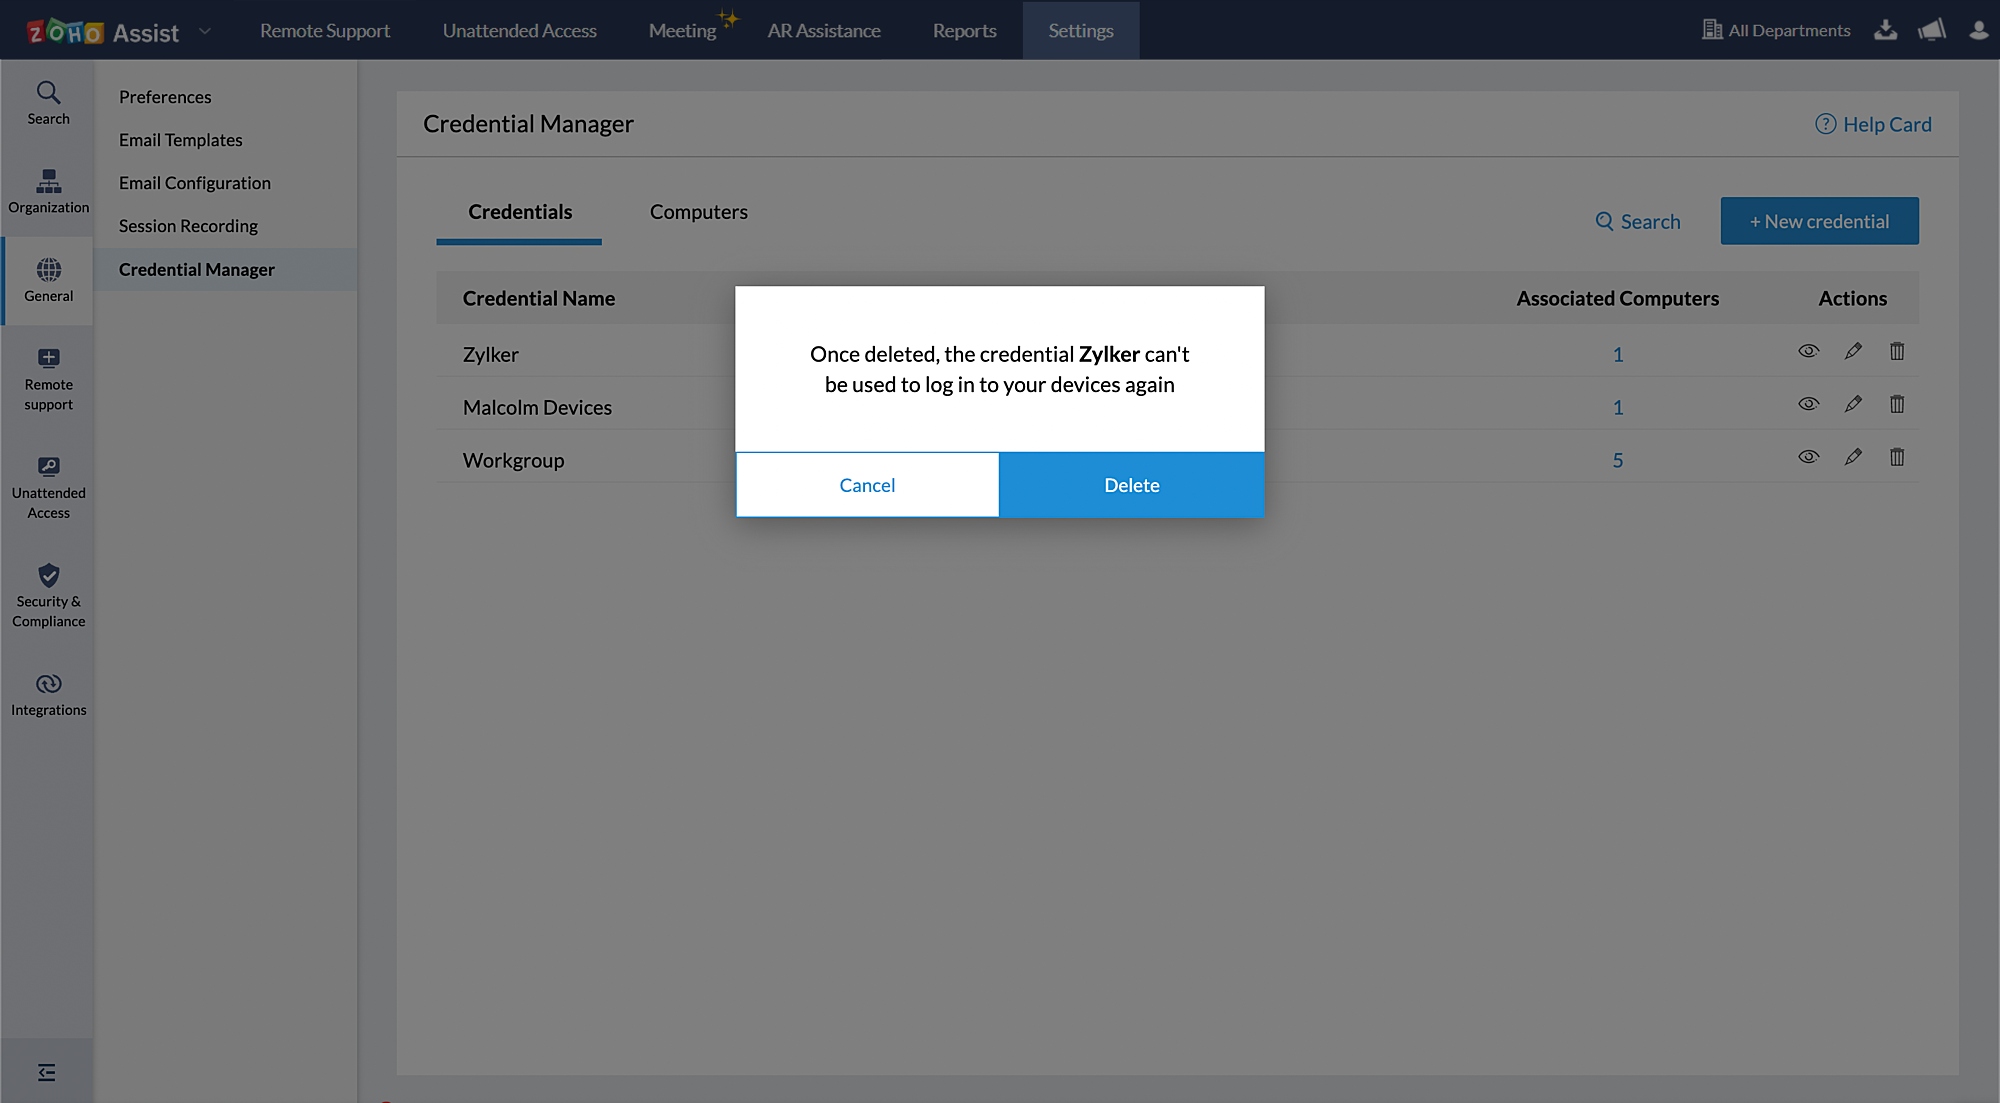2000x1103 pixels.
Task: Cancel the credential deletion
Action: (x=867, y=485)
